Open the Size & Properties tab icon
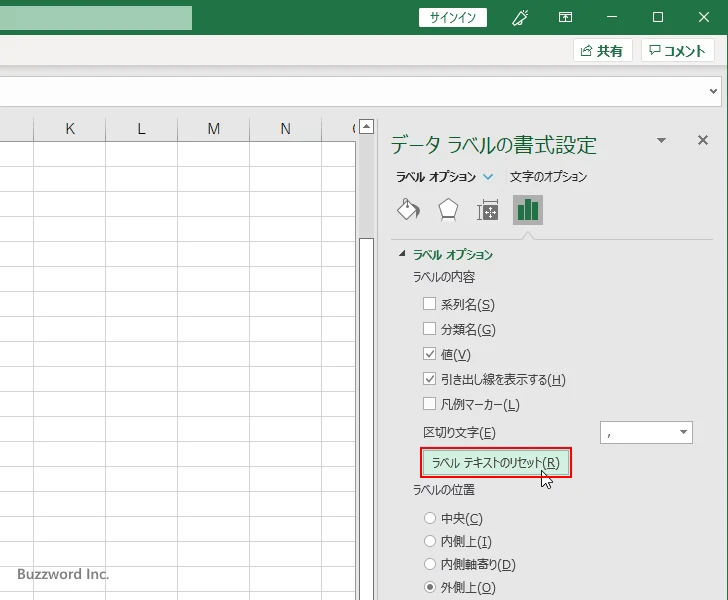Viewport: 728px width, 600px height. pyautogui.click(x=488, y=210)
